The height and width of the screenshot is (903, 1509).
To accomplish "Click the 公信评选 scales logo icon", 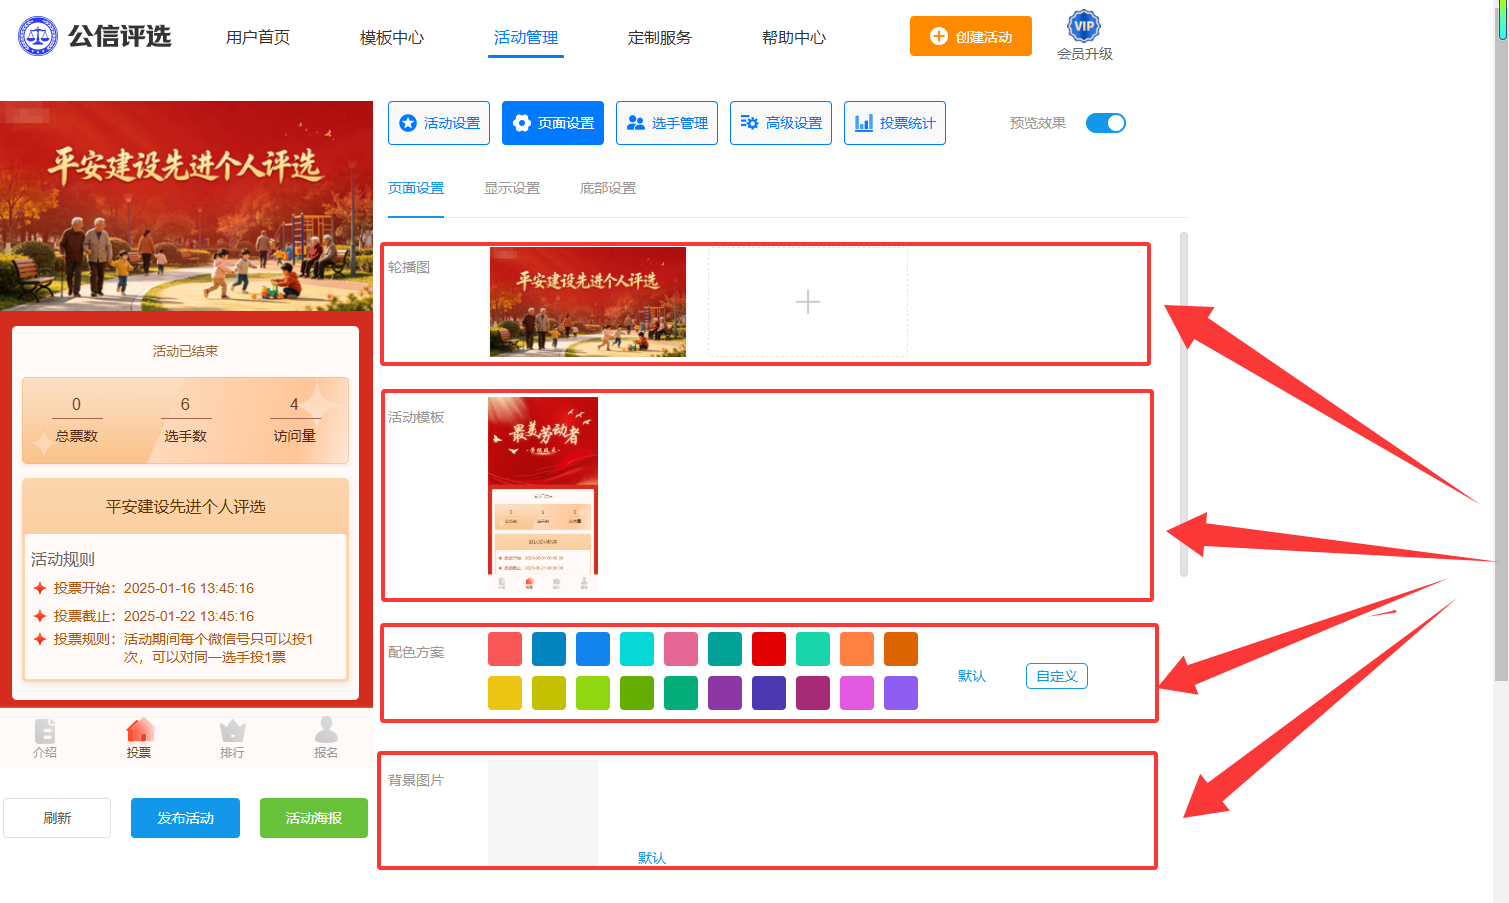I will (38, 36).
